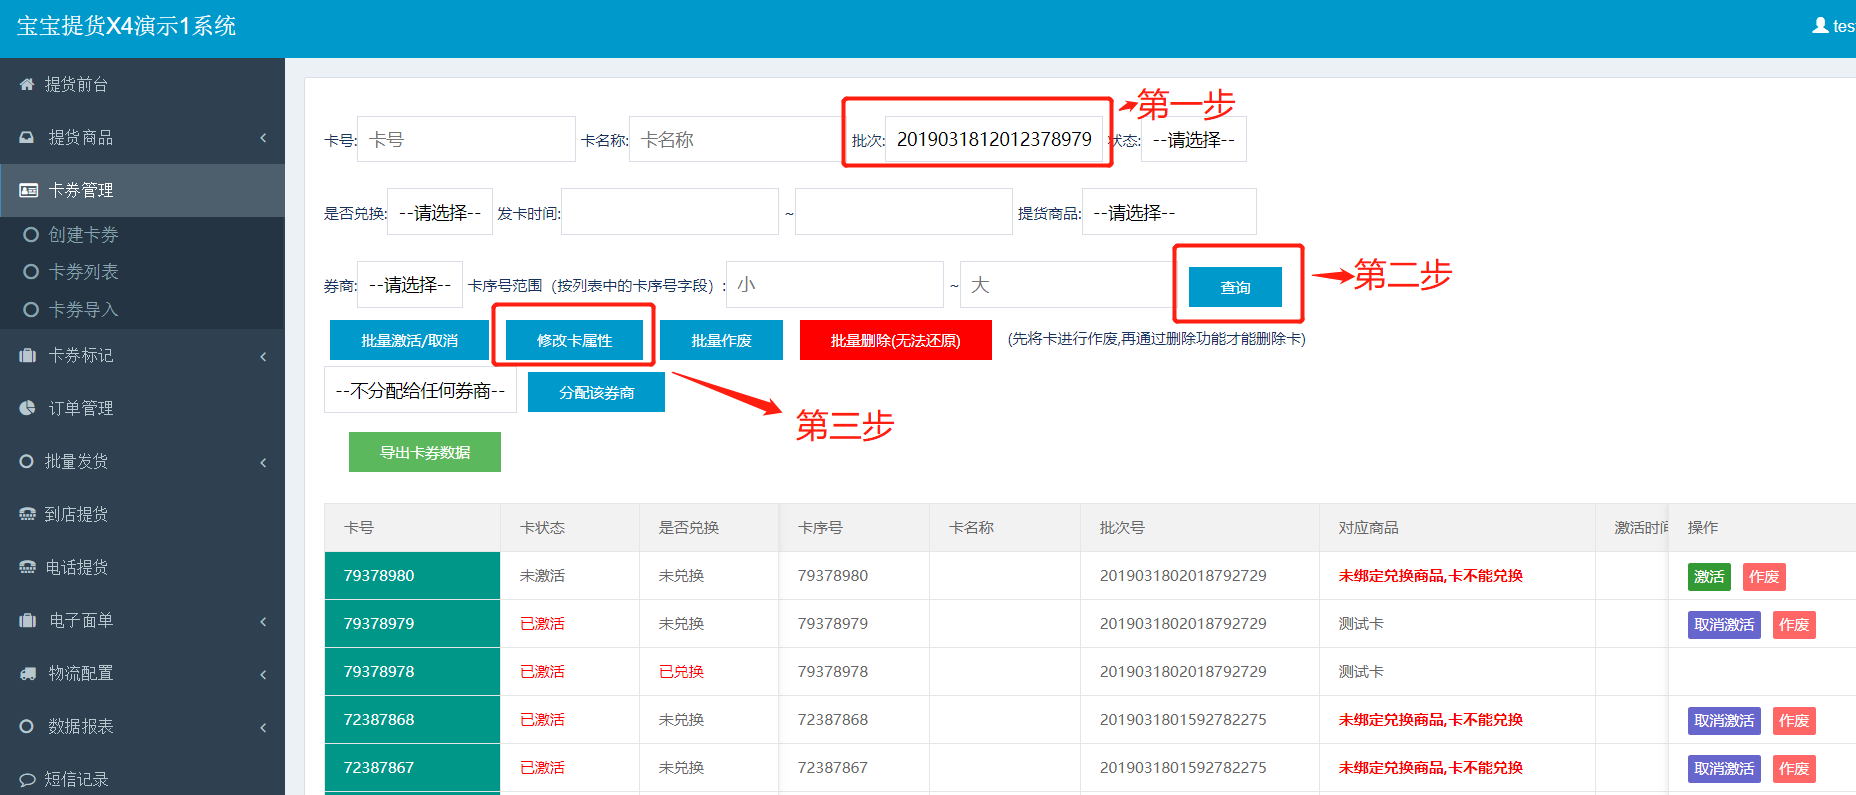The height and width of the screenshot is (795, 1856).
Task: Open the 不分配给任何券商 dropdown
Action: point(420,391)
